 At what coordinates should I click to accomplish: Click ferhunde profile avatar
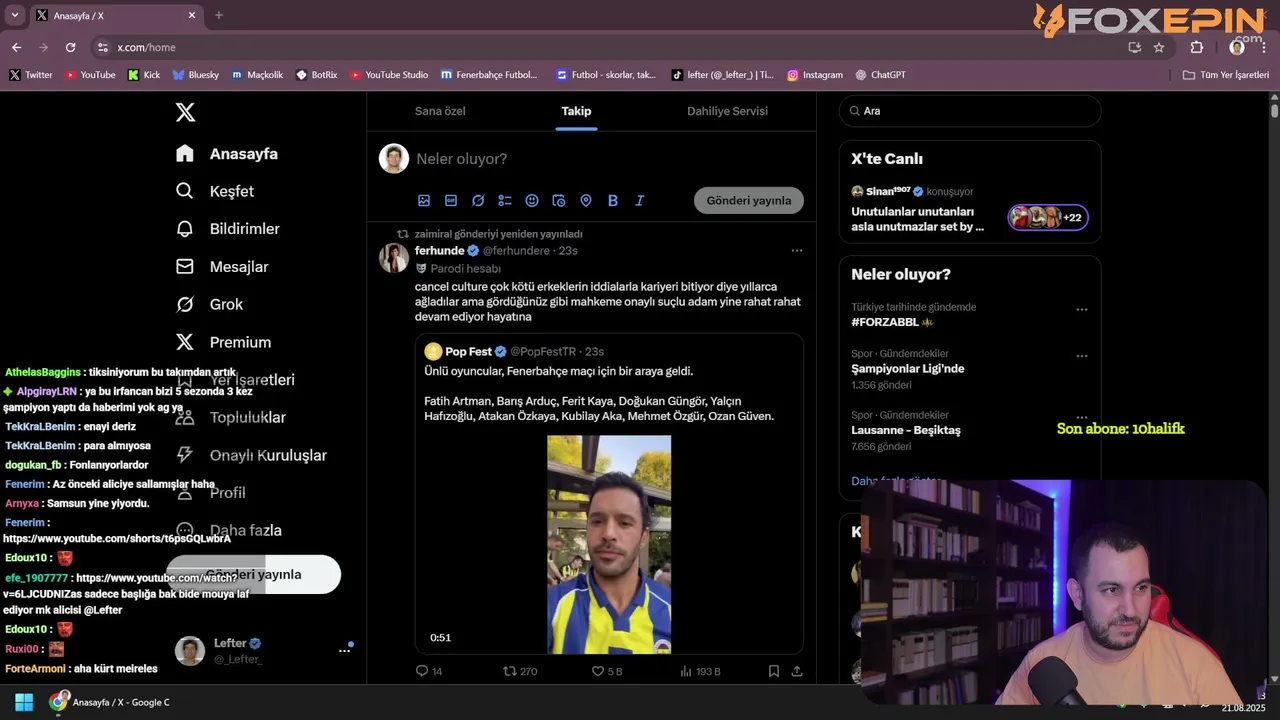click(x=394, y=258)
